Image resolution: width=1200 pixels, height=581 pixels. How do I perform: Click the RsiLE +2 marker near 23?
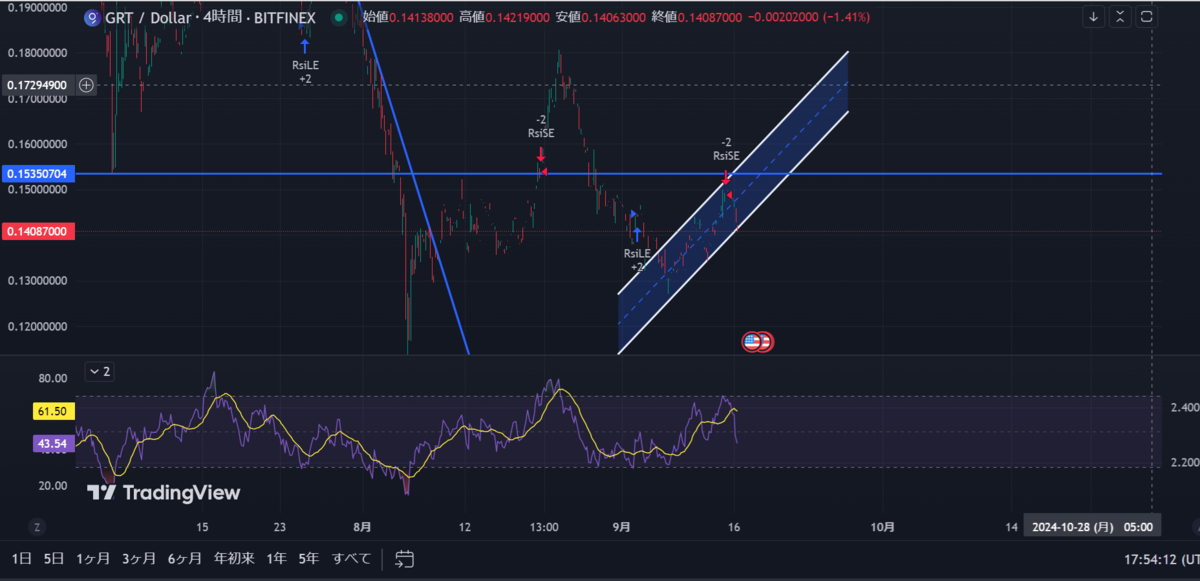pos(305,60)
